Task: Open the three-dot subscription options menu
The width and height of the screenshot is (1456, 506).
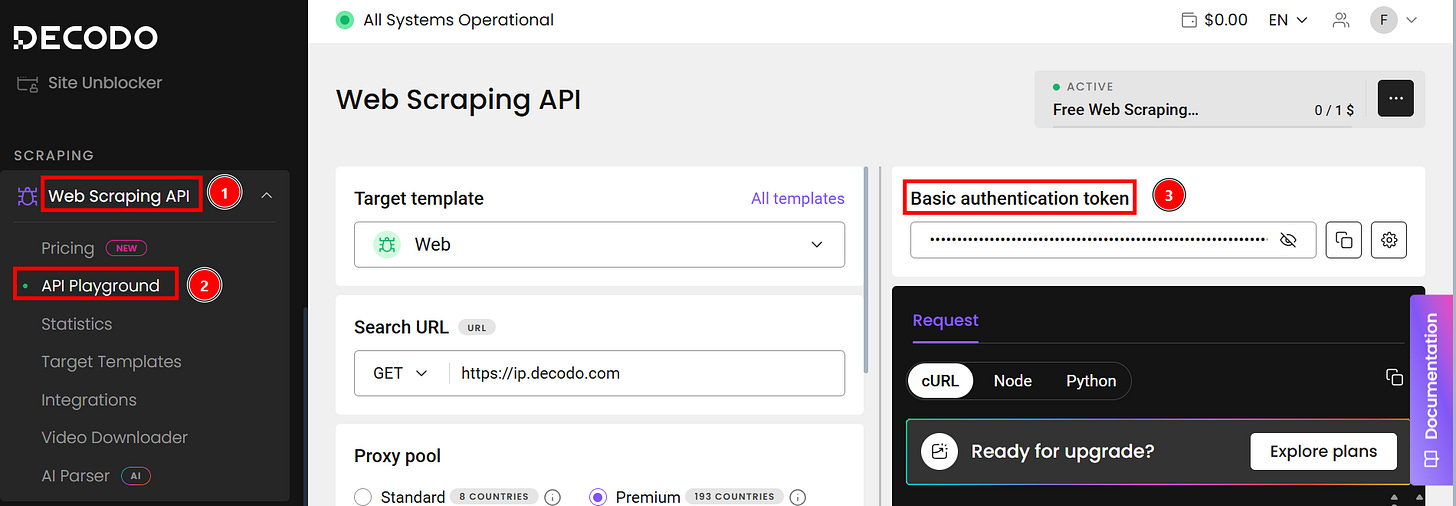Action: (1396, 98)
